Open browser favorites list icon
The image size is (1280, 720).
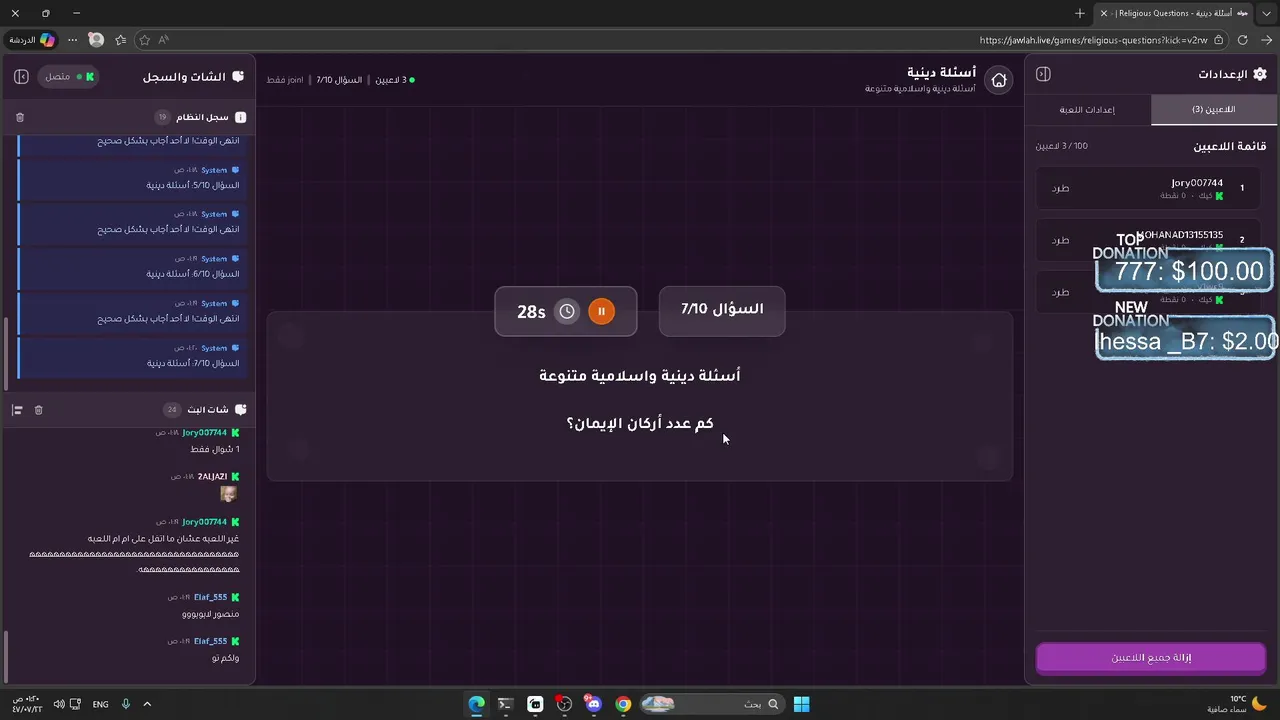pos(121,40)
